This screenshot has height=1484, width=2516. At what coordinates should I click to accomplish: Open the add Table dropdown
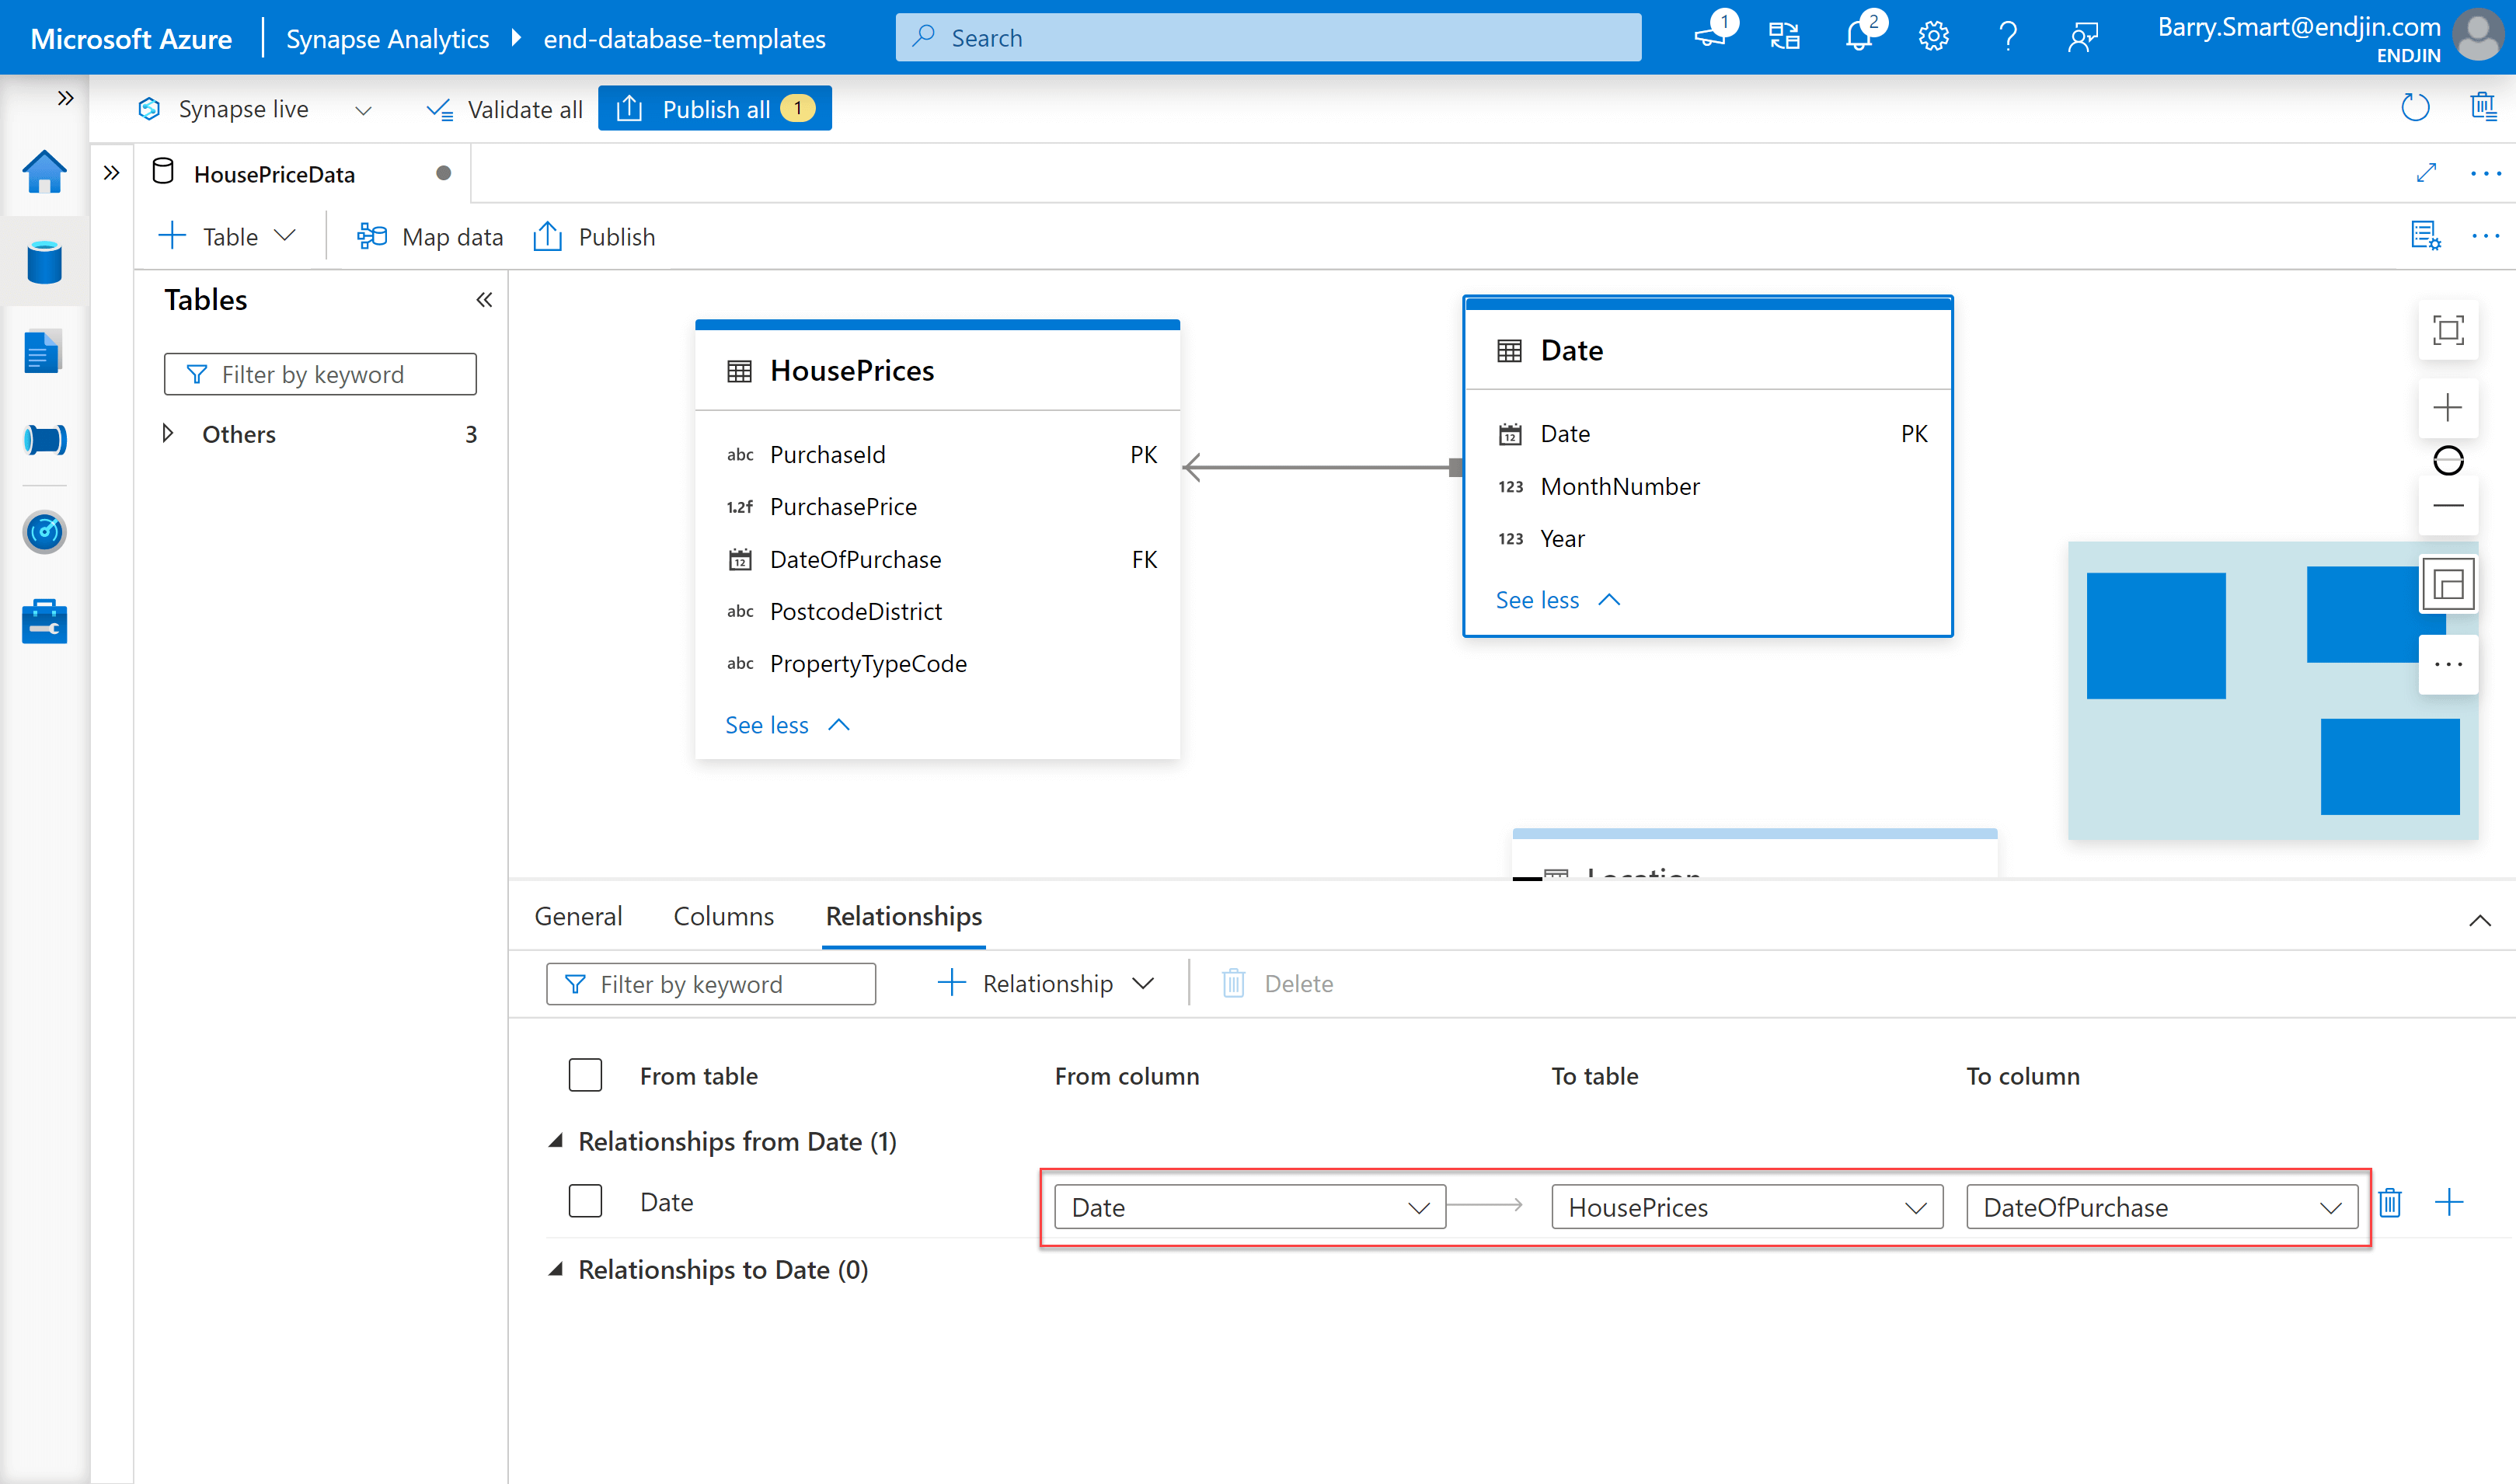click(228, 236)
